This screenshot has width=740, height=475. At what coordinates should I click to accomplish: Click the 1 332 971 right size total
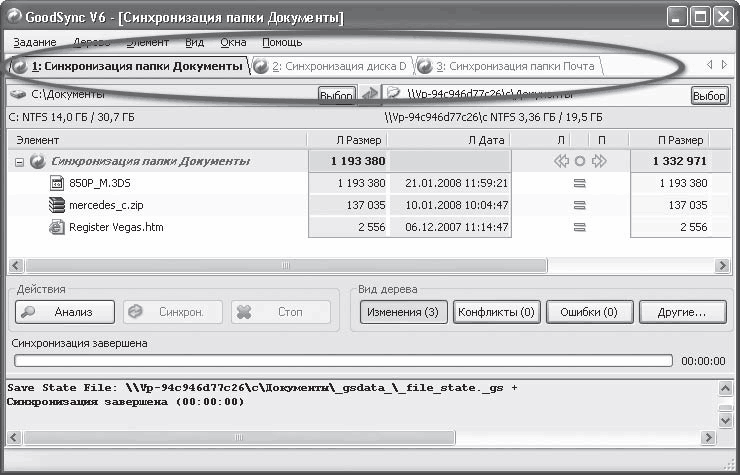680,161
